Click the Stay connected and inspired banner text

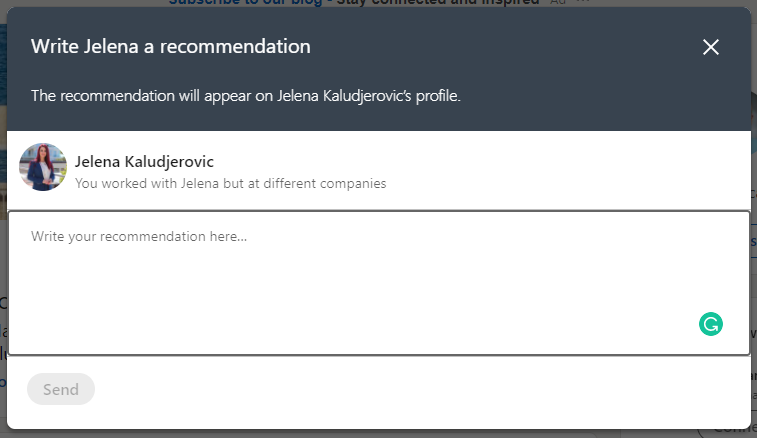pos(438,2)
